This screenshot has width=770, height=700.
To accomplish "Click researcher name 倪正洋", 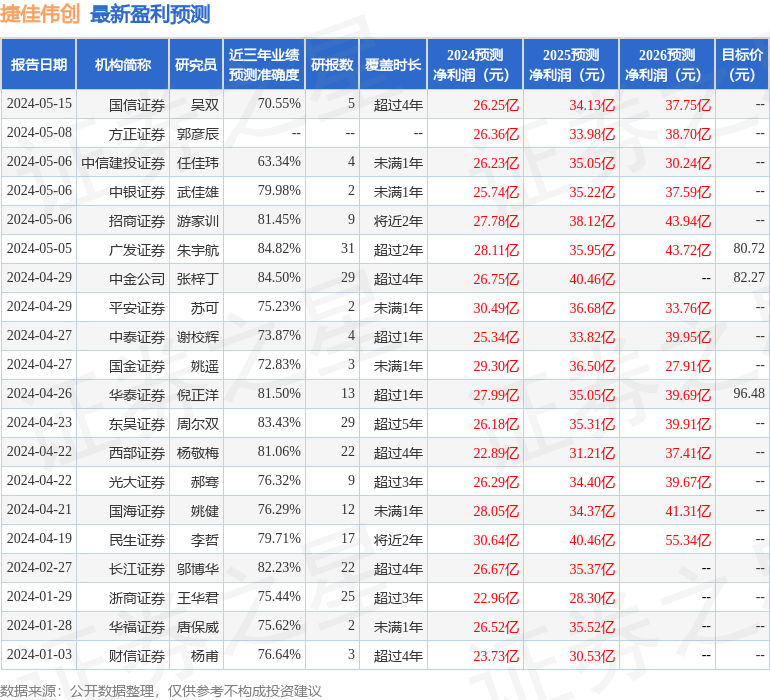I will 198,394.
